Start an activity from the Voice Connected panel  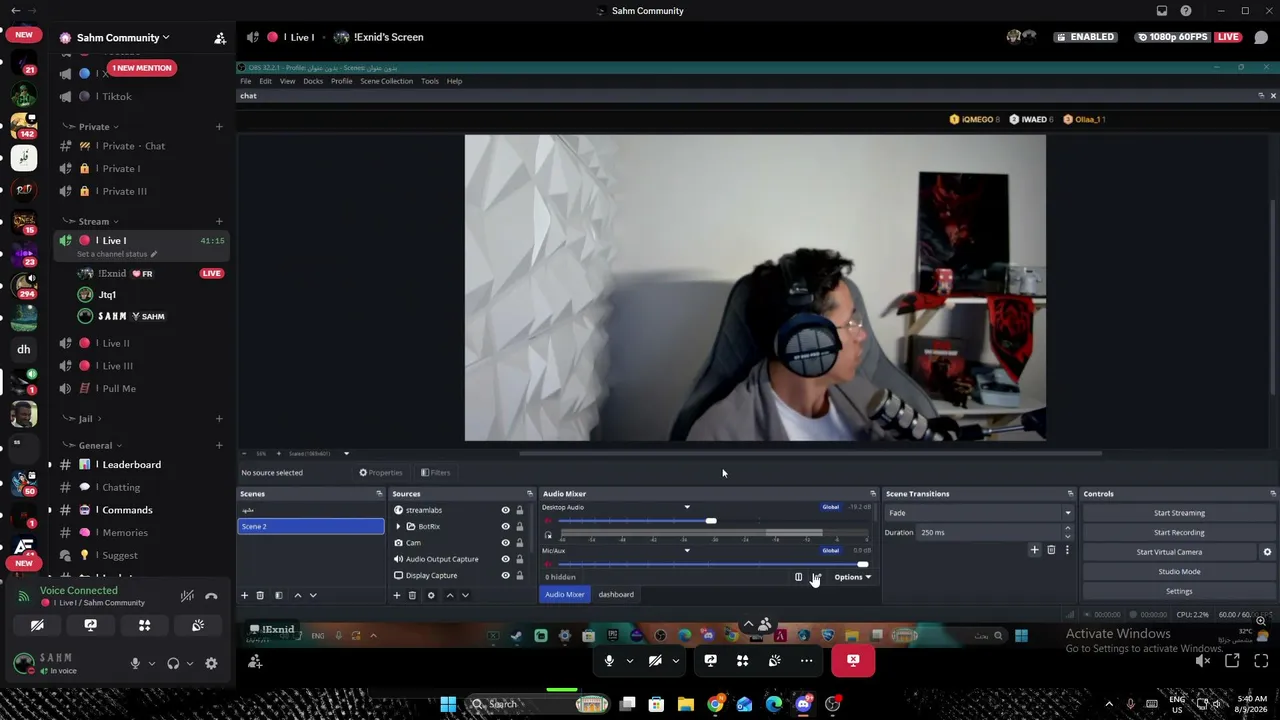[x=144, y=625]
